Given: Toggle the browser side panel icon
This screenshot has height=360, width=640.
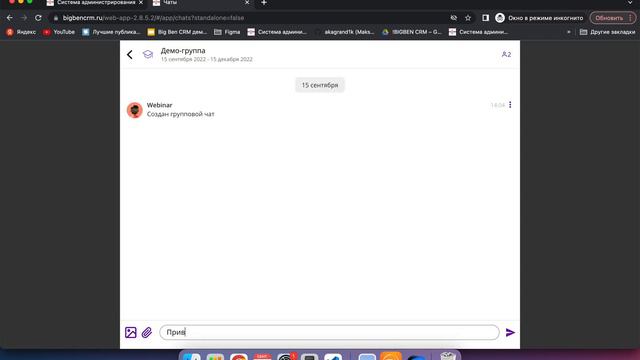Looking at the screenshot, I should tap(485, 18).
